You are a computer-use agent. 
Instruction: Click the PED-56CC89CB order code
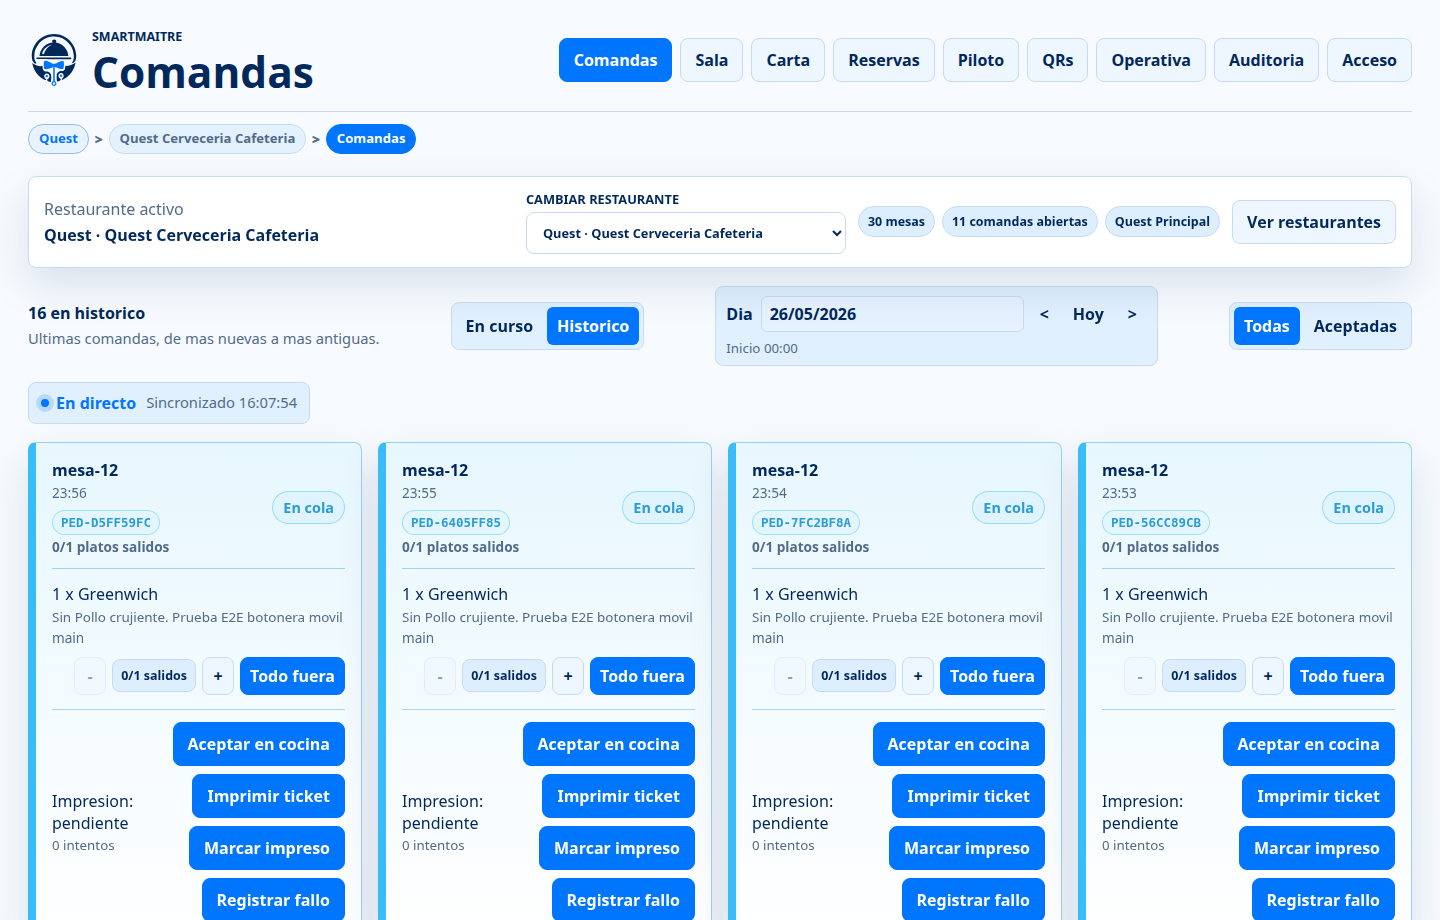1156,522
